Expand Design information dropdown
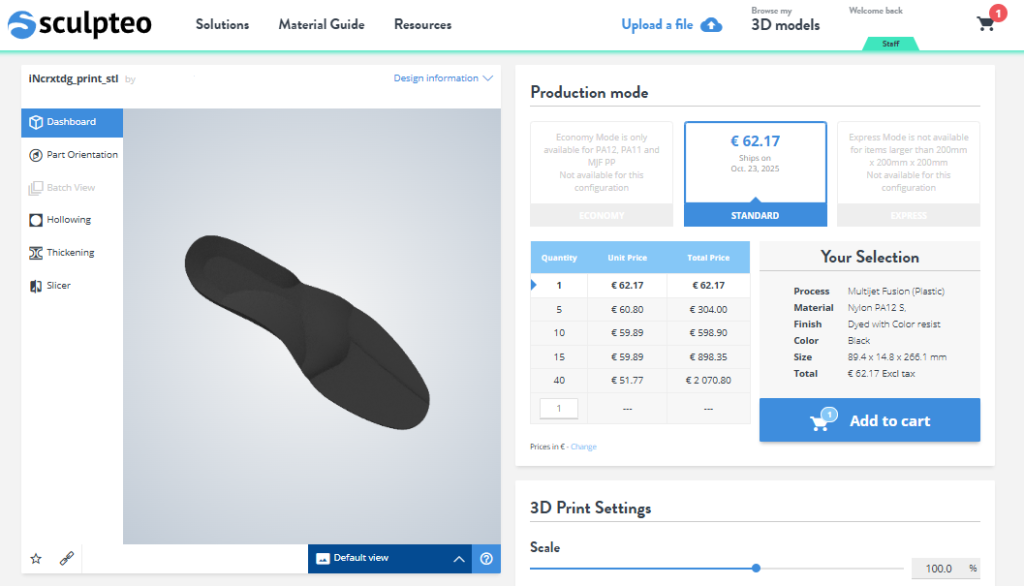 (443, 78)
